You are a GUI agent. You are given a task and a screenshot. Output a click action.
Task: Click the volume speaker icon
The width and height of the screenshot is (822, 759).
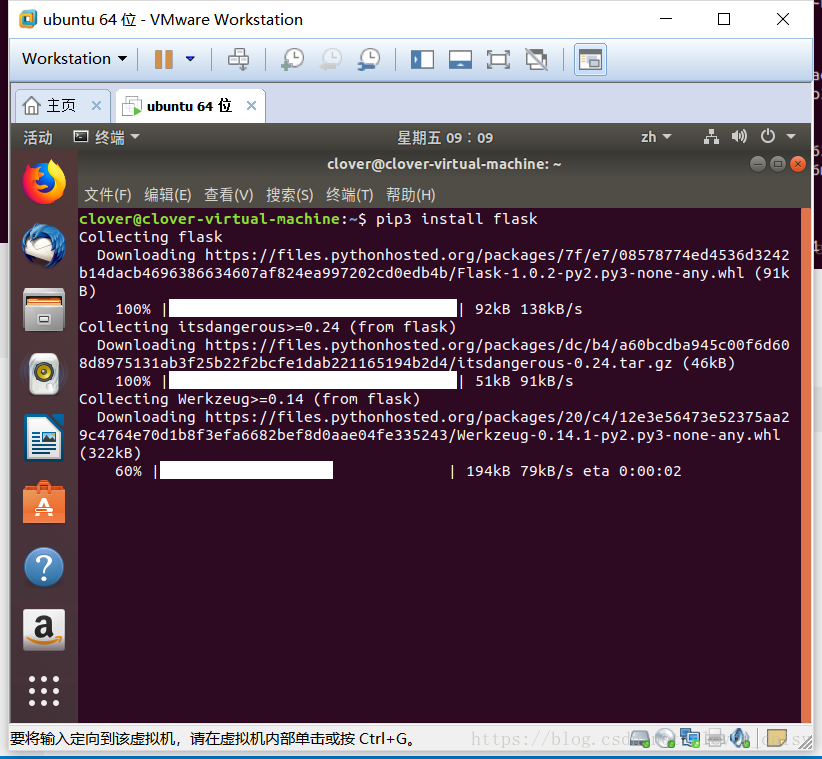tap(739, 137)
